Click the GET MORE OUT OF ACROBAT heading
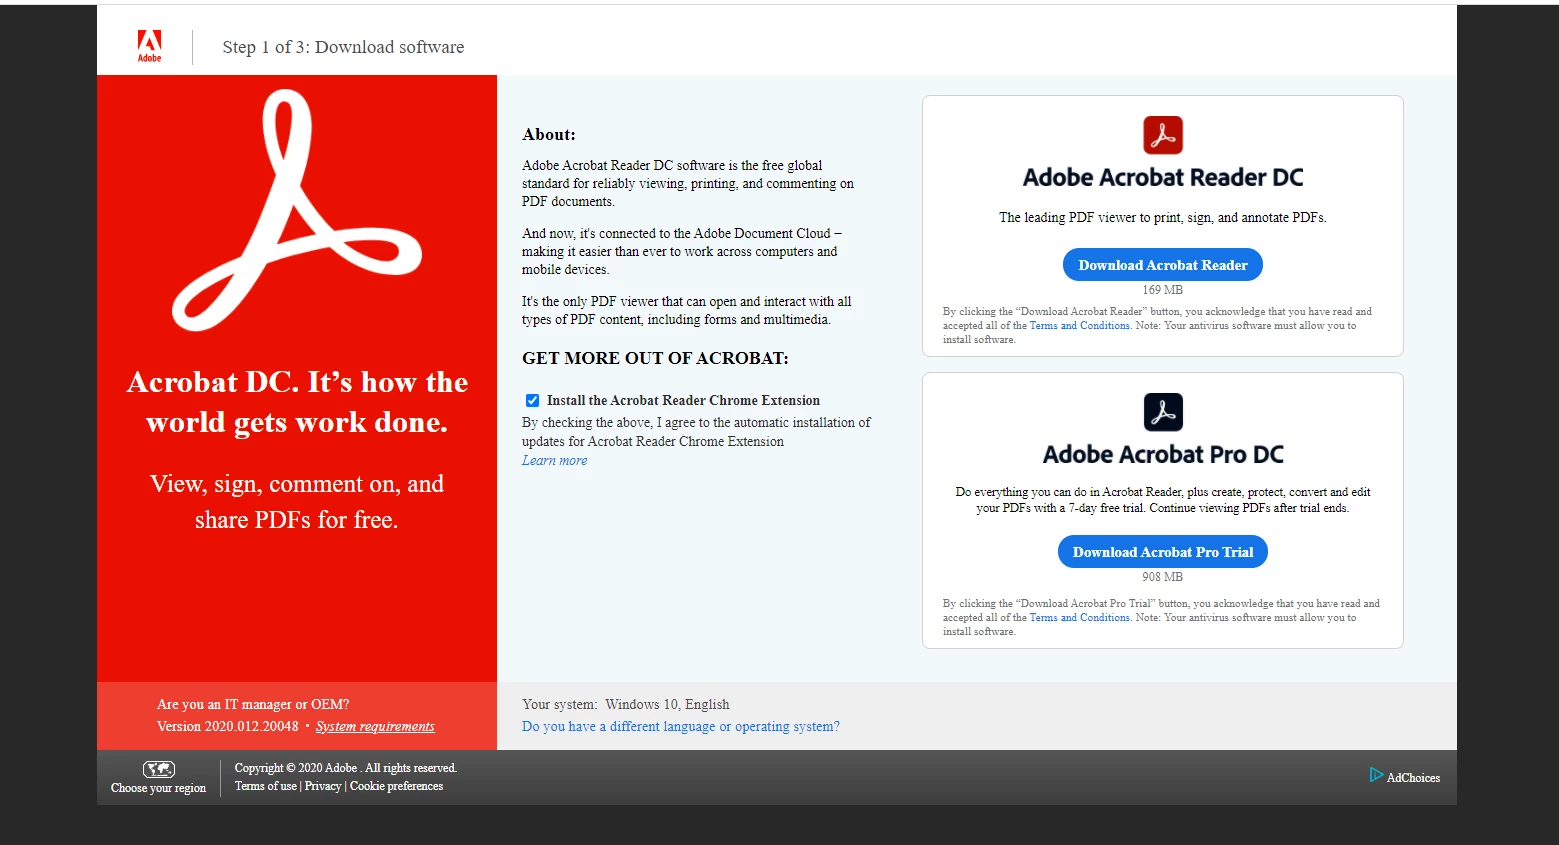1559x845 pixels. pos(655,358)
